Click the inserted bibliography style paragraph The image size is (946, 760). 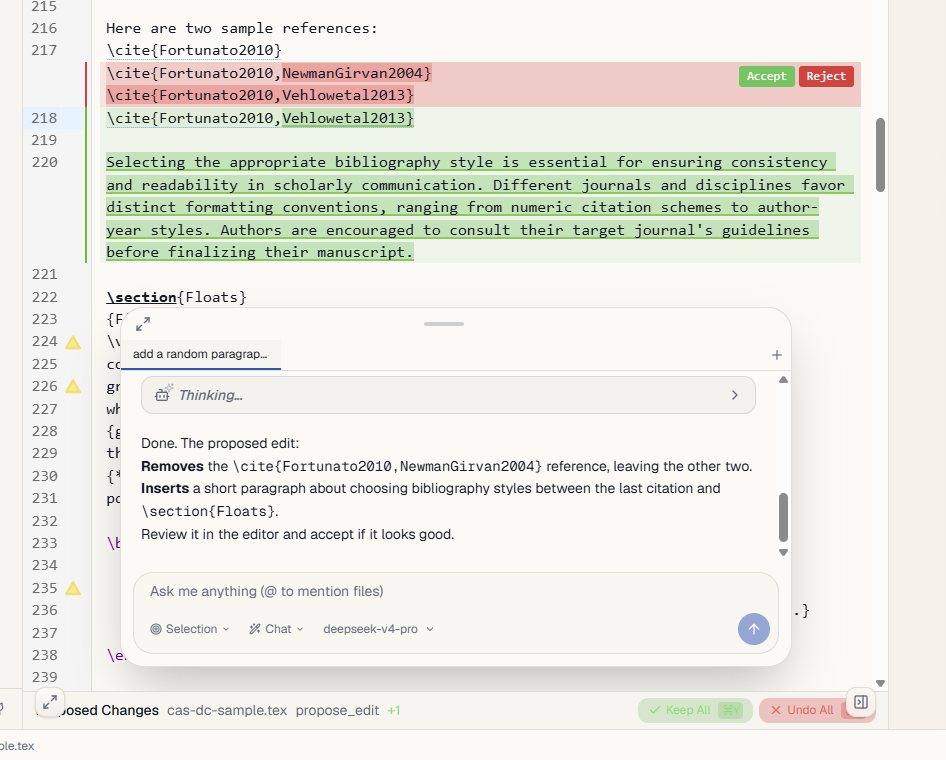[480, 207]
